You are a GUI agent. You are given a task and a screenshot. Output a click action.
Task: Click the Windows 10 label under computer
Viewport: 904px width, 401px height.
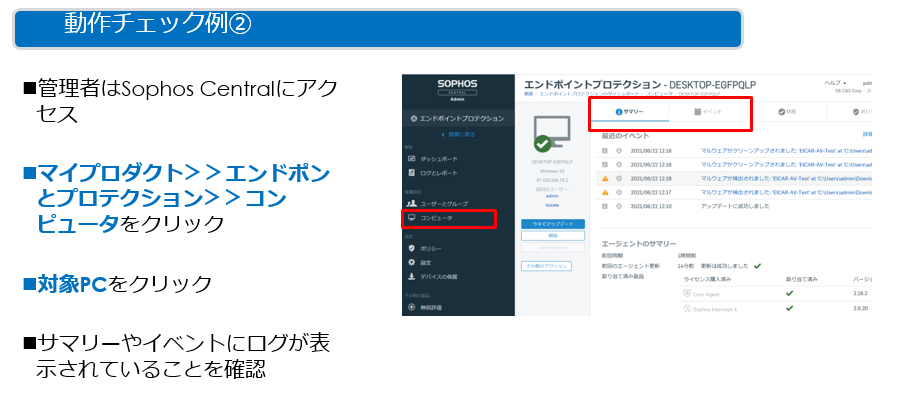click(552, 172)
